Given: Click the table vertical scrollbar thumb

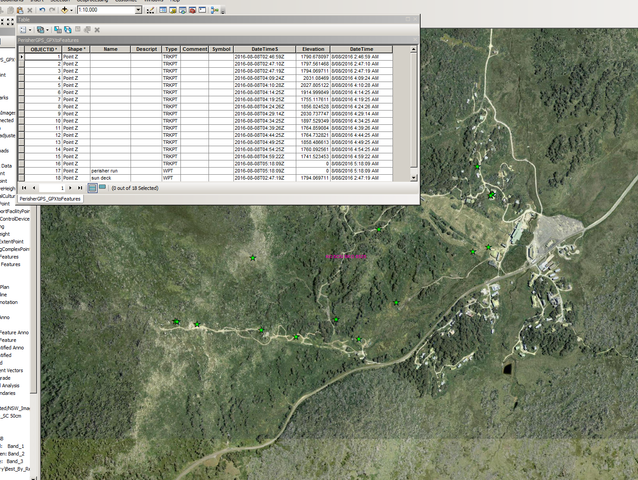Looking at the screenshot, I should [x=413, y=110].
